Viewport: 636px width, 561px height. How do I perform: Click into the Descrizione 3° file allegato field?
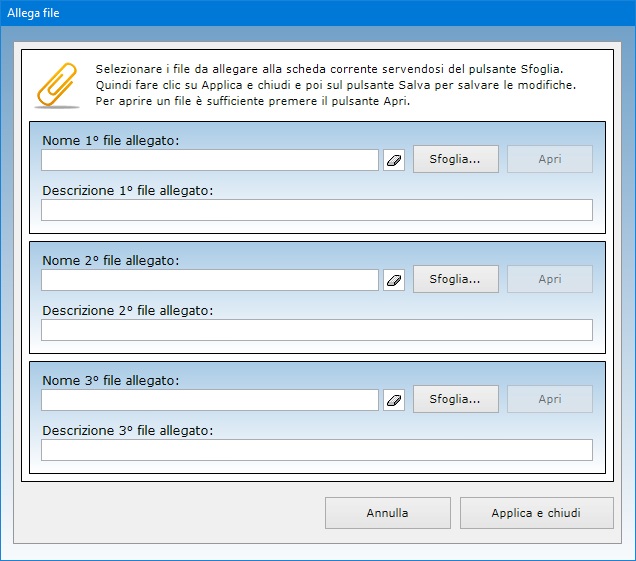click(316, 450)
